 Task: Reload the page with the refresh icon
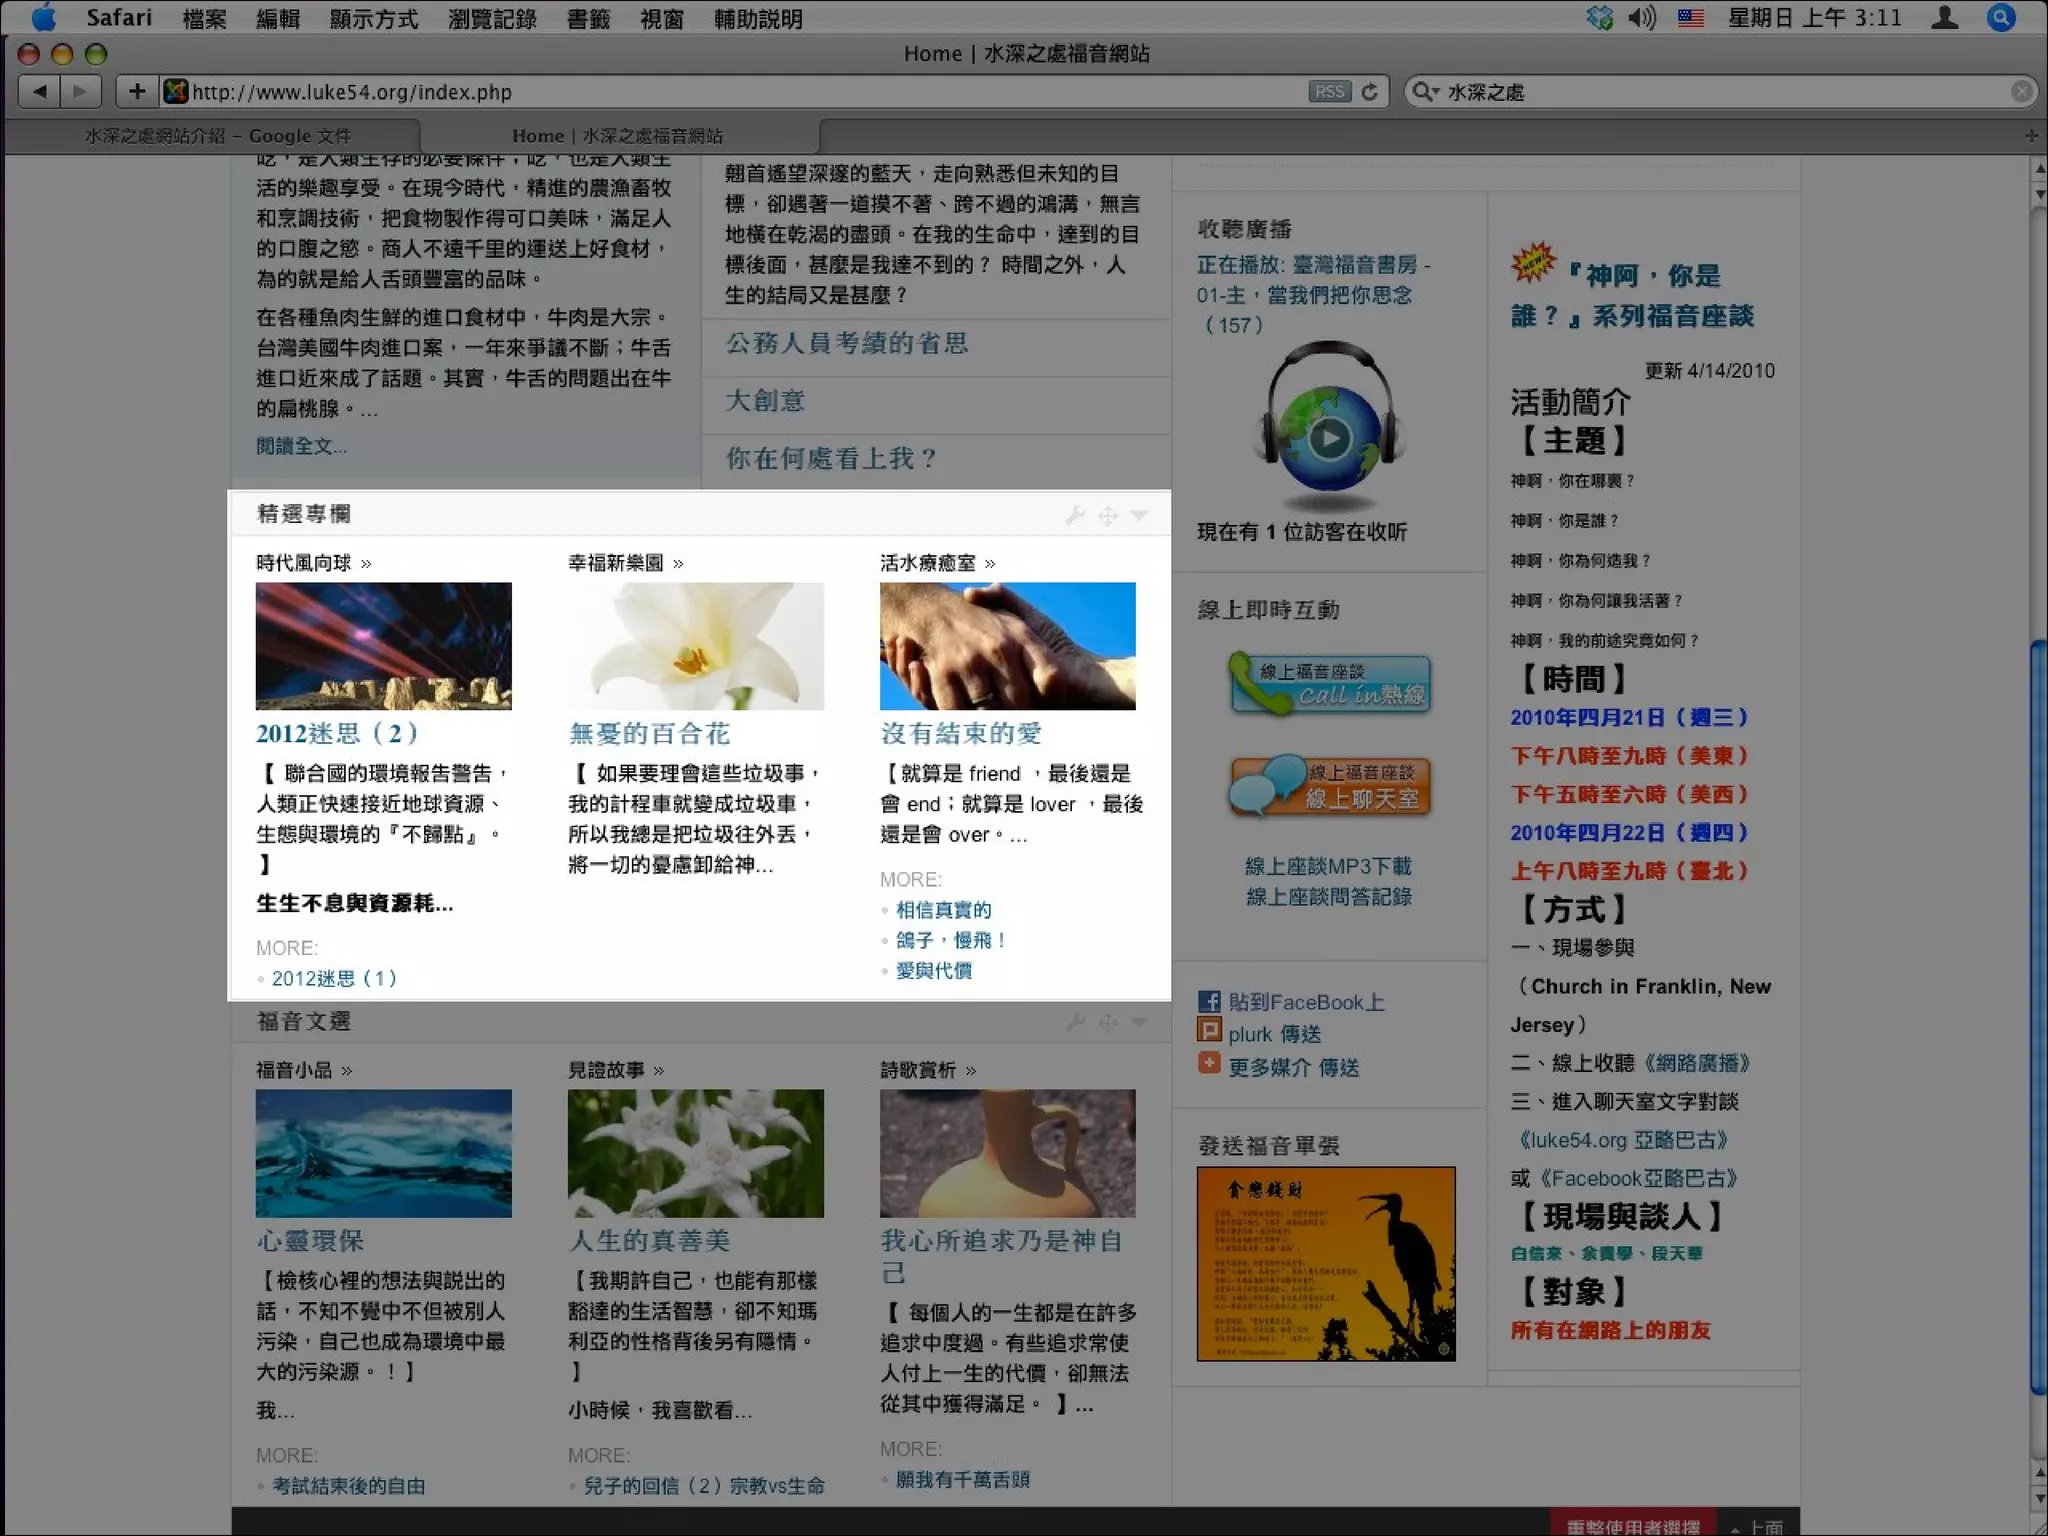(1370, 92)
